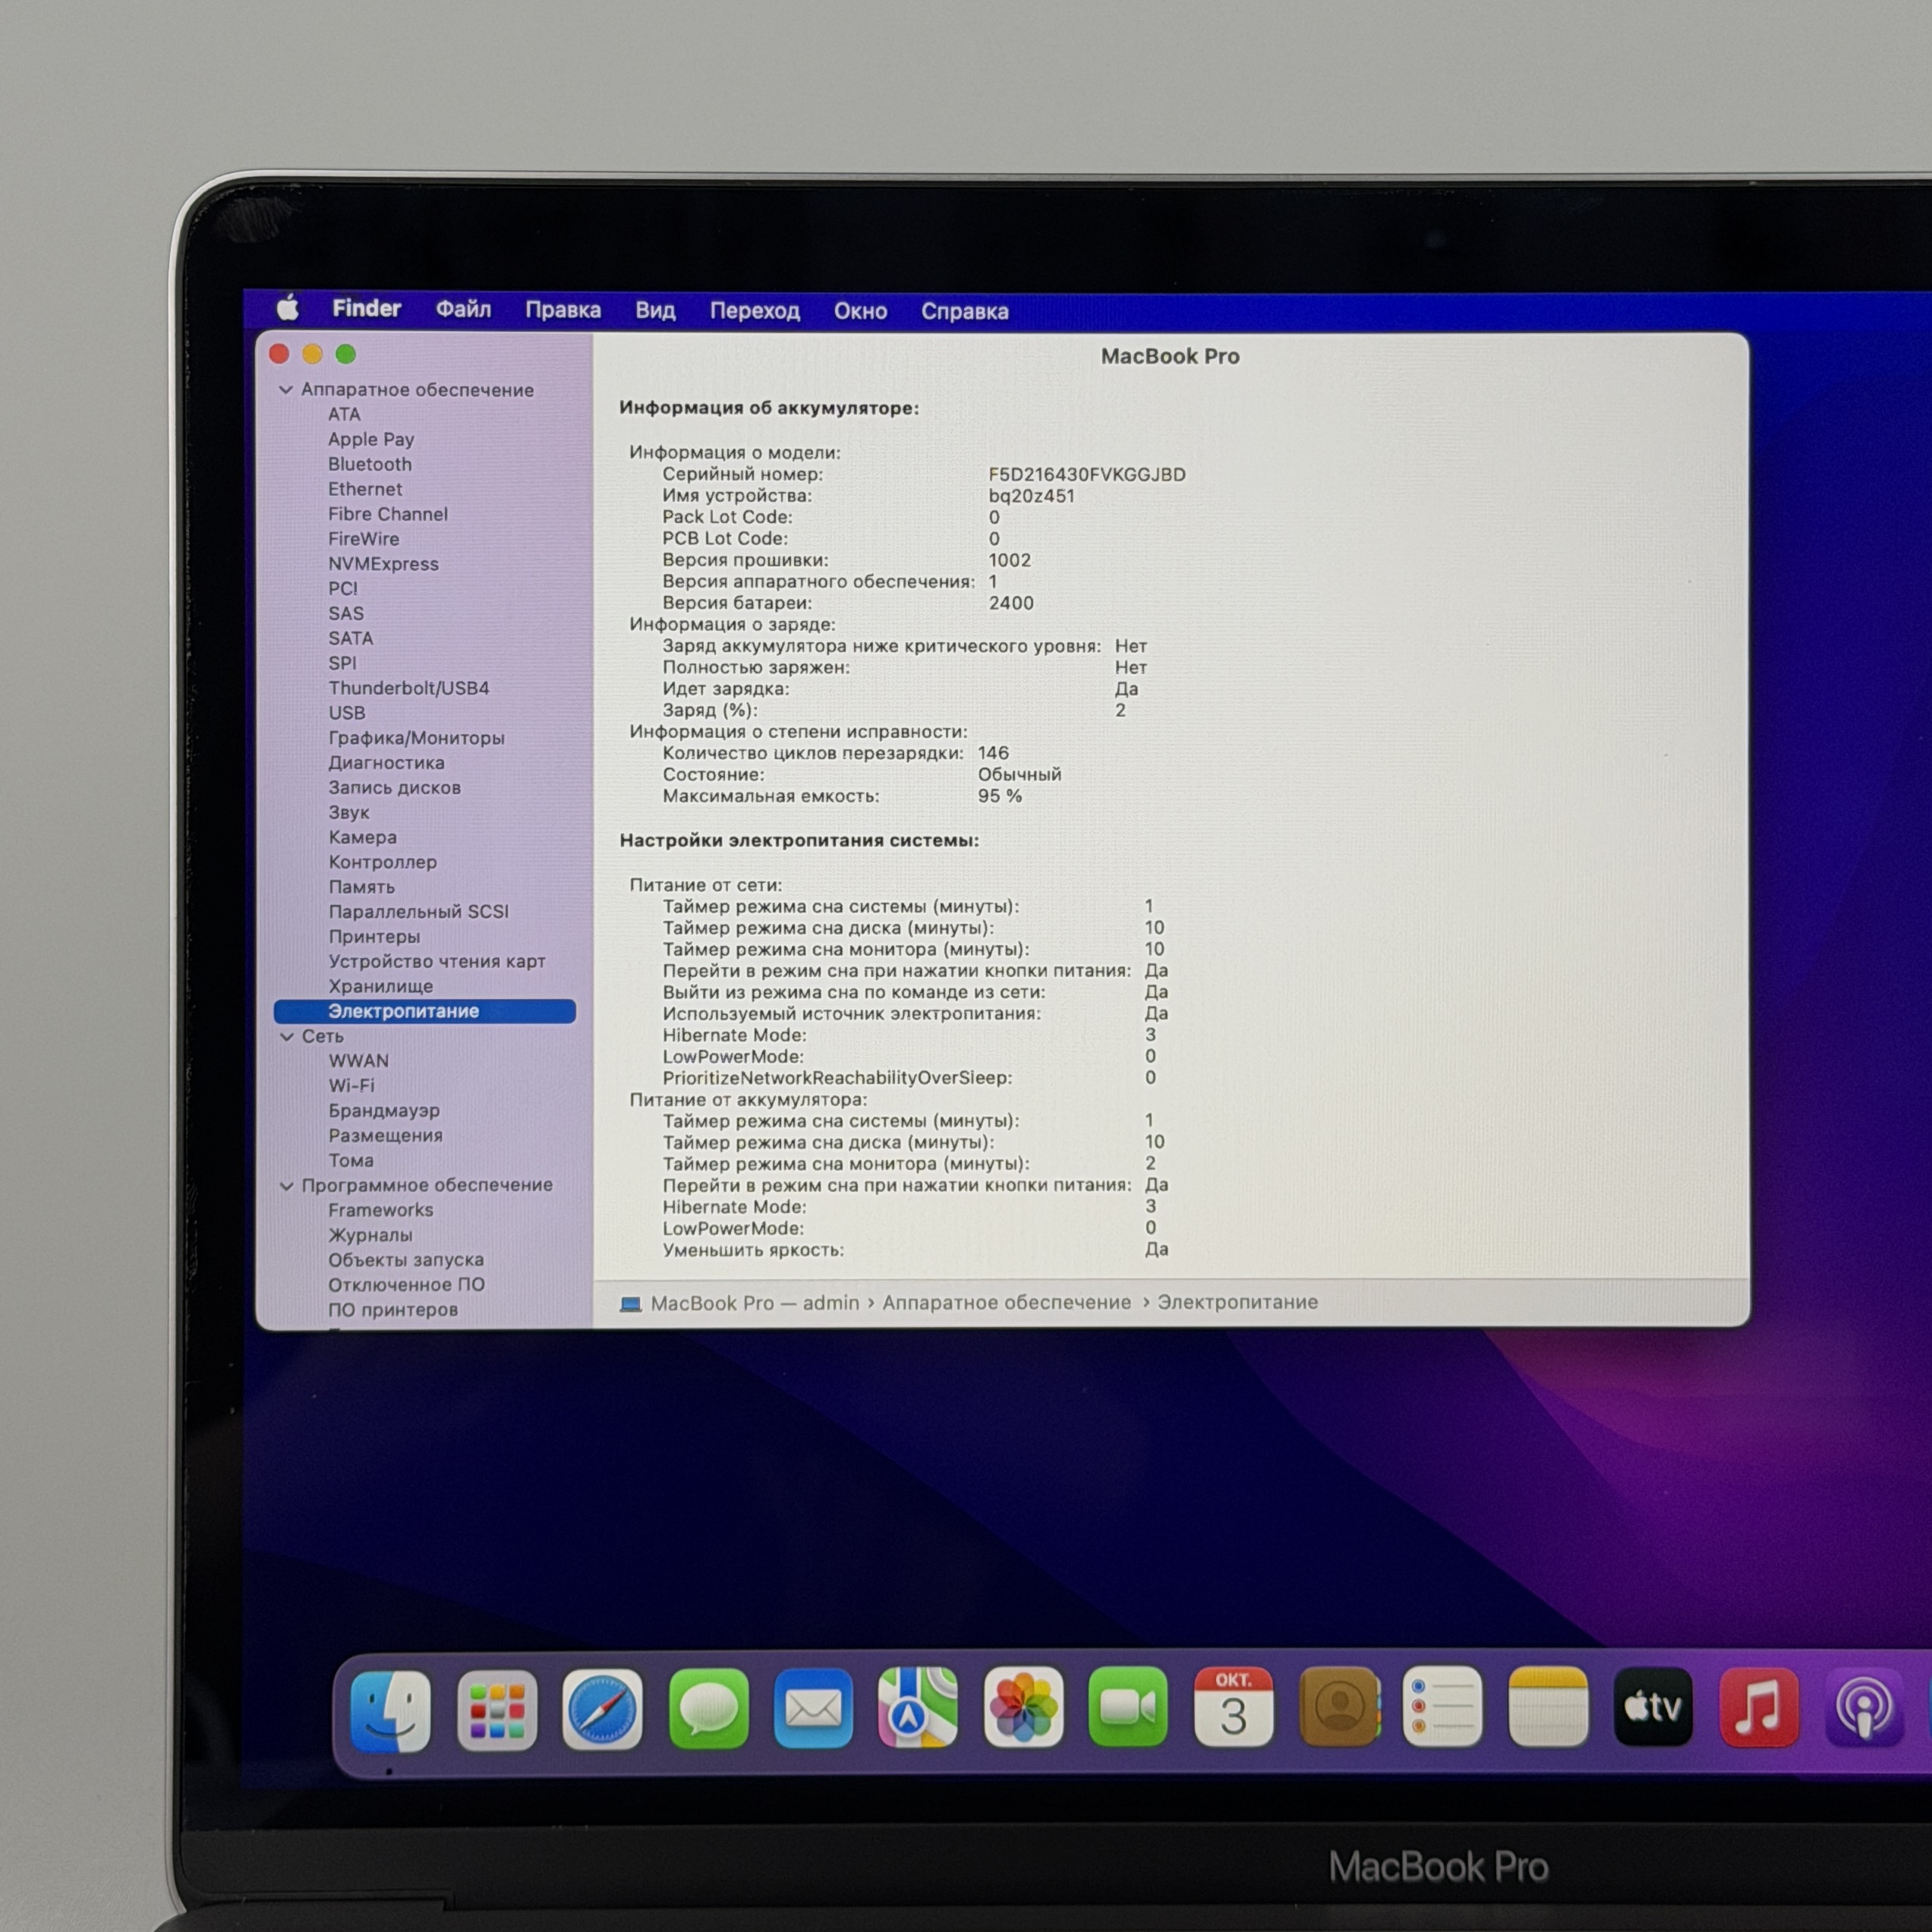Open the Справка menu
Screen dimensions: 1932x1932
pos(964,311)
